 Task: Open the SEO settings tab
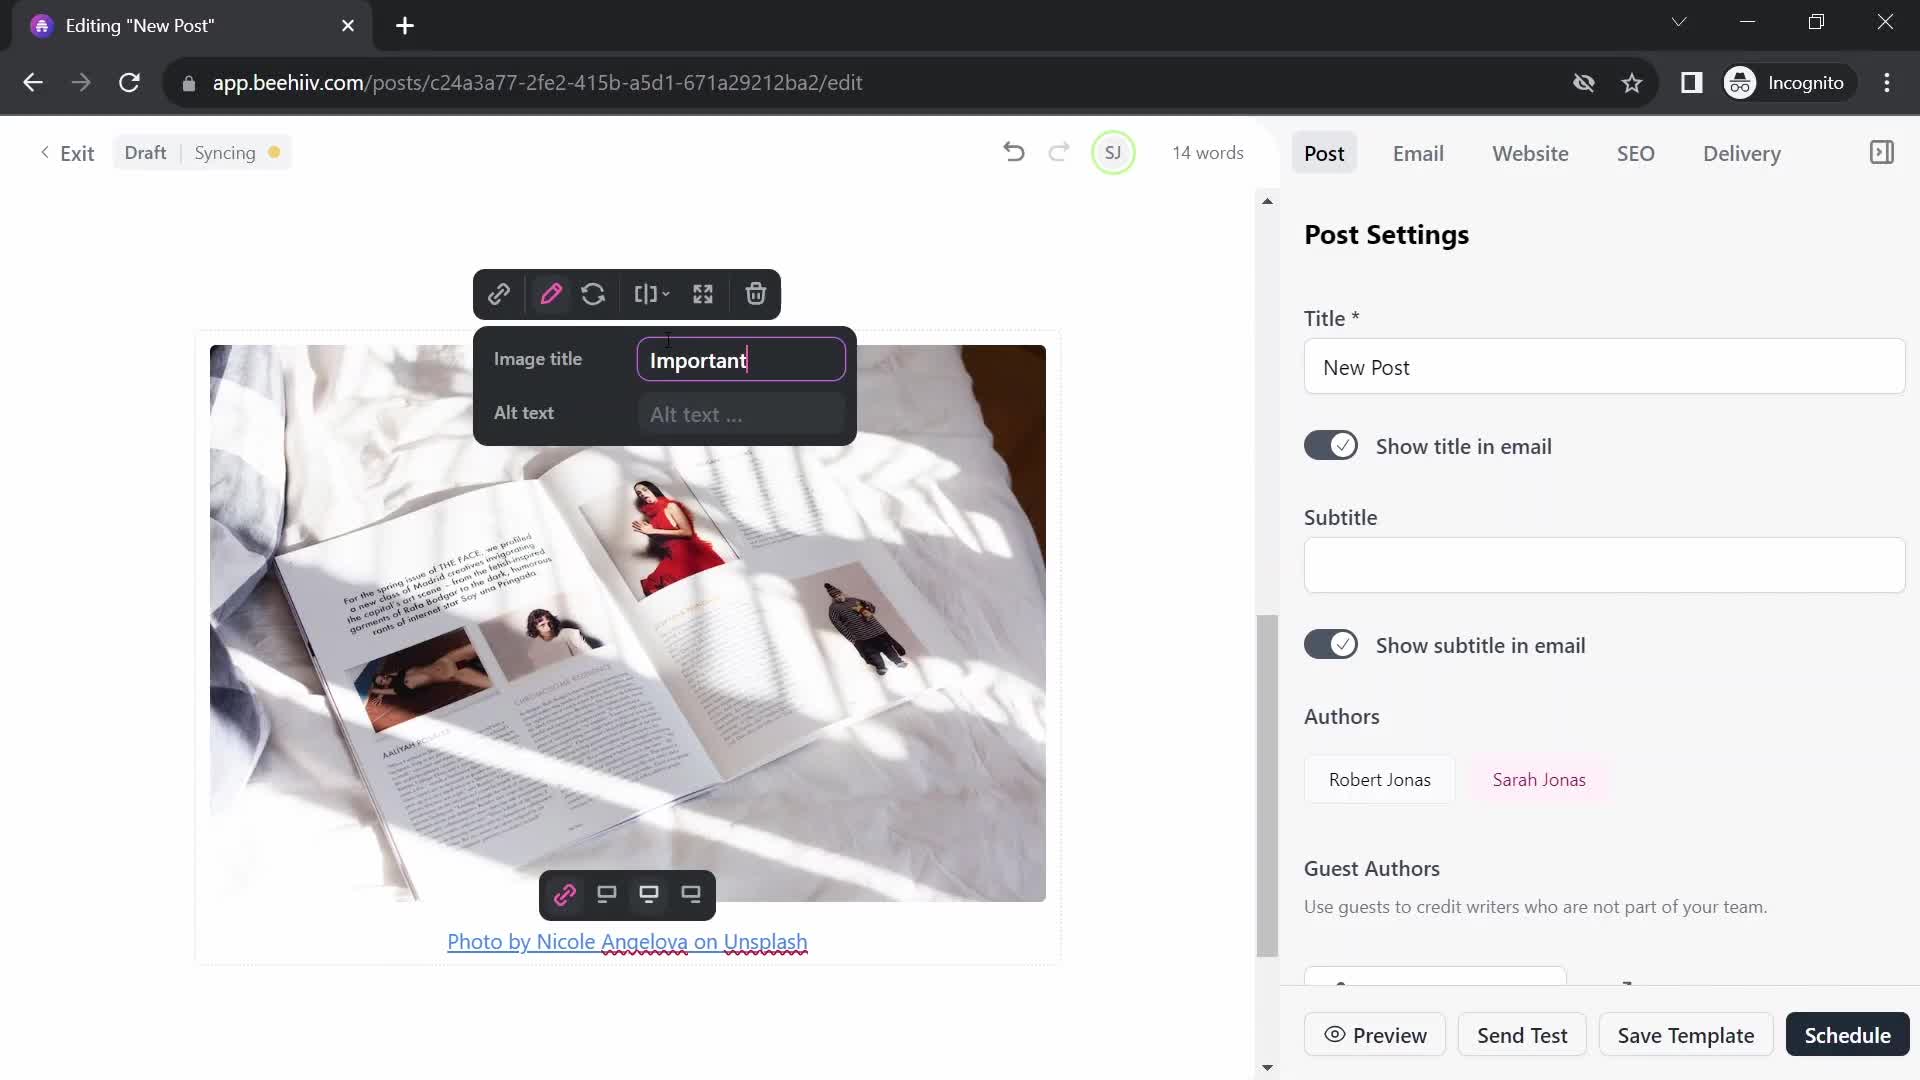1635,152
